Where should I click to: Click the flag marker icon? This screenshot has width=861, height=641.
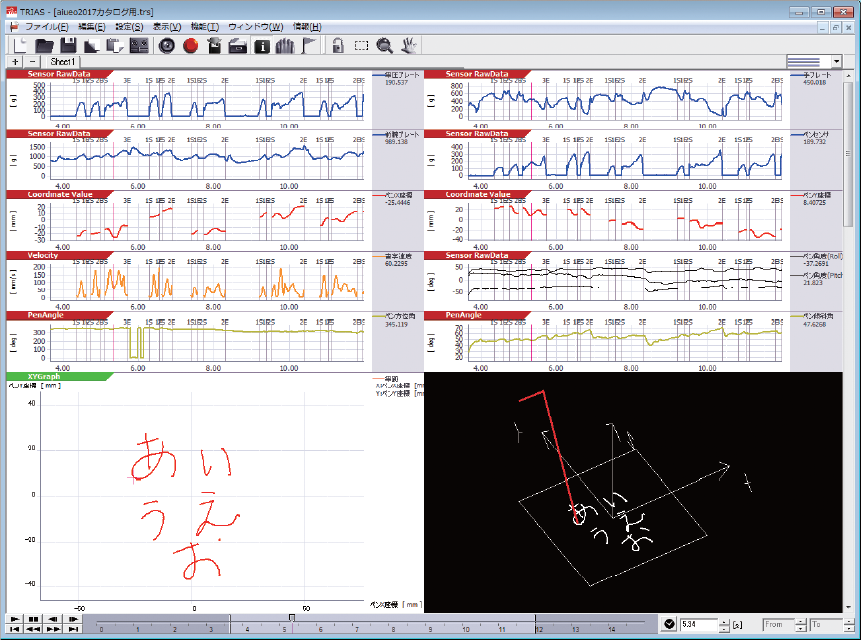(308, 45)
